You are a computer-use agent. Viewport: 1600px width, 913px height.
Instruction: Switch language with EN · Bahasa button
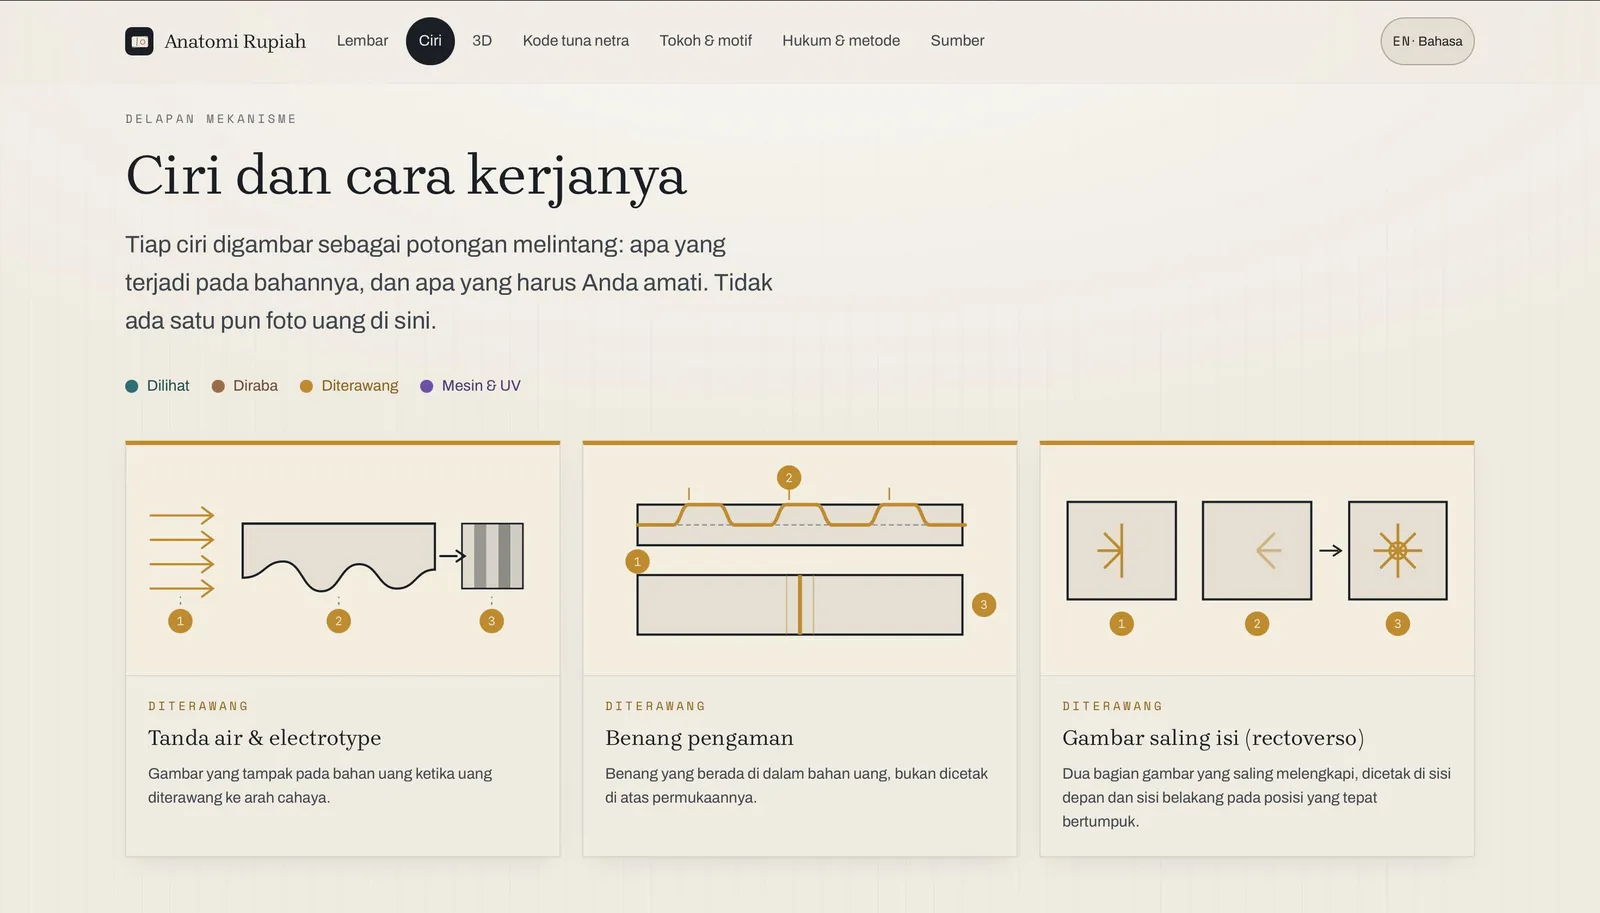(1427, 41)
